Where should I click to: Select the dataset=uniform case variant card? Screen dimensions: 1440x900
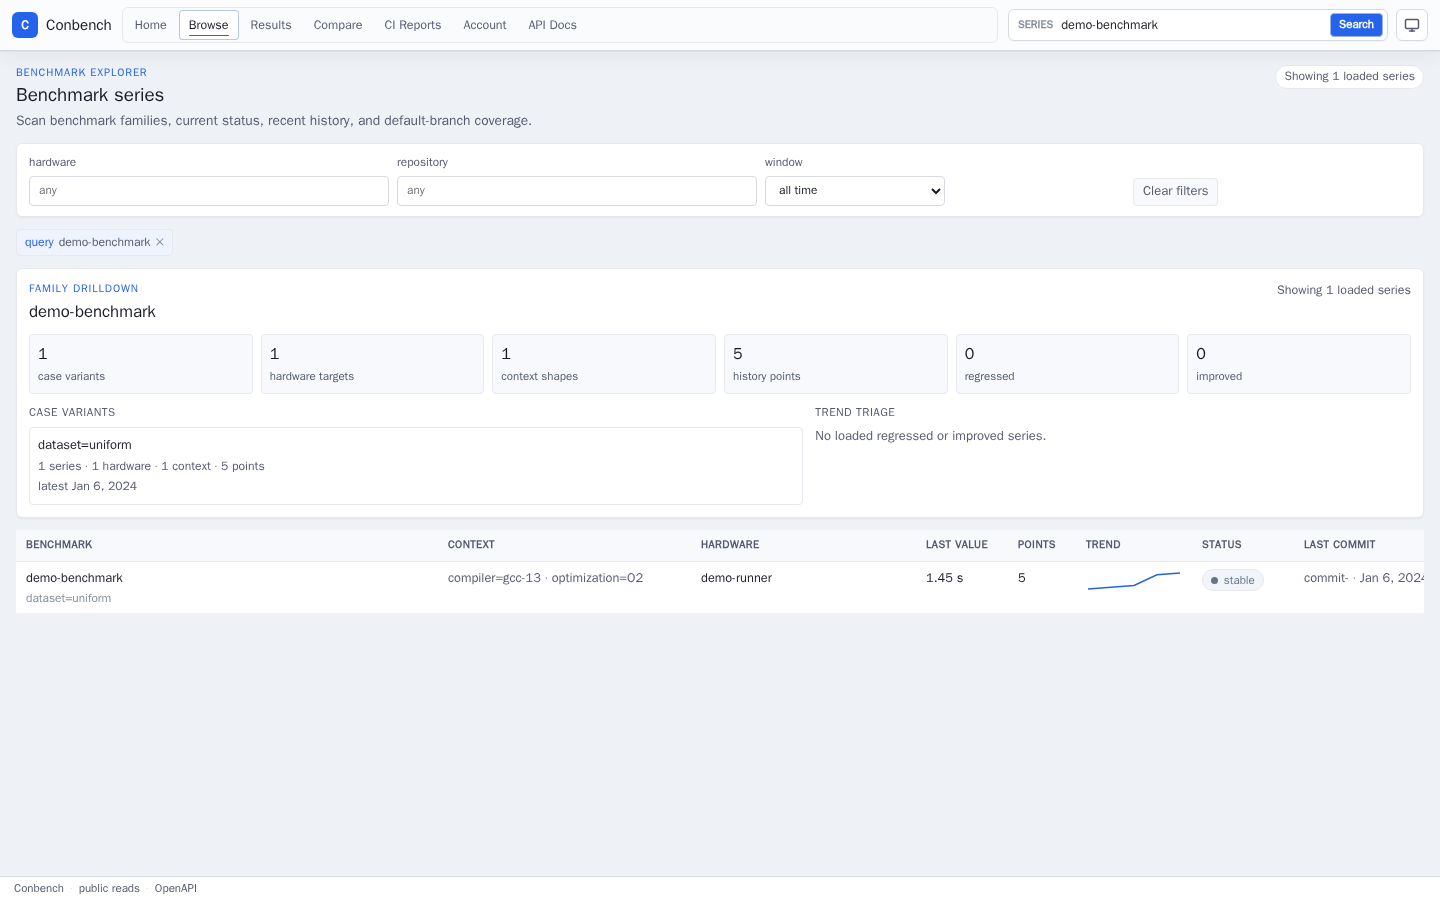(416, 466)
